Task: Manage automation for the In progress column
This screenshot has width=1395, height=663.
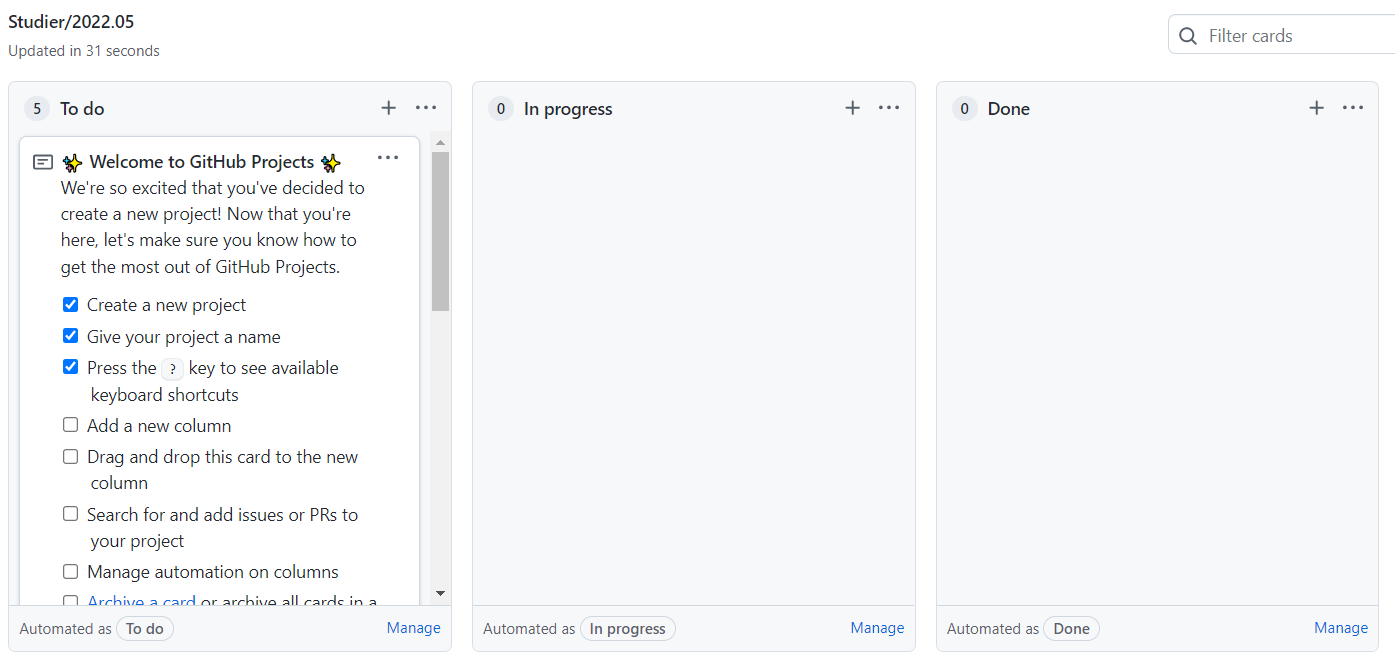Action: pos(877,628)
